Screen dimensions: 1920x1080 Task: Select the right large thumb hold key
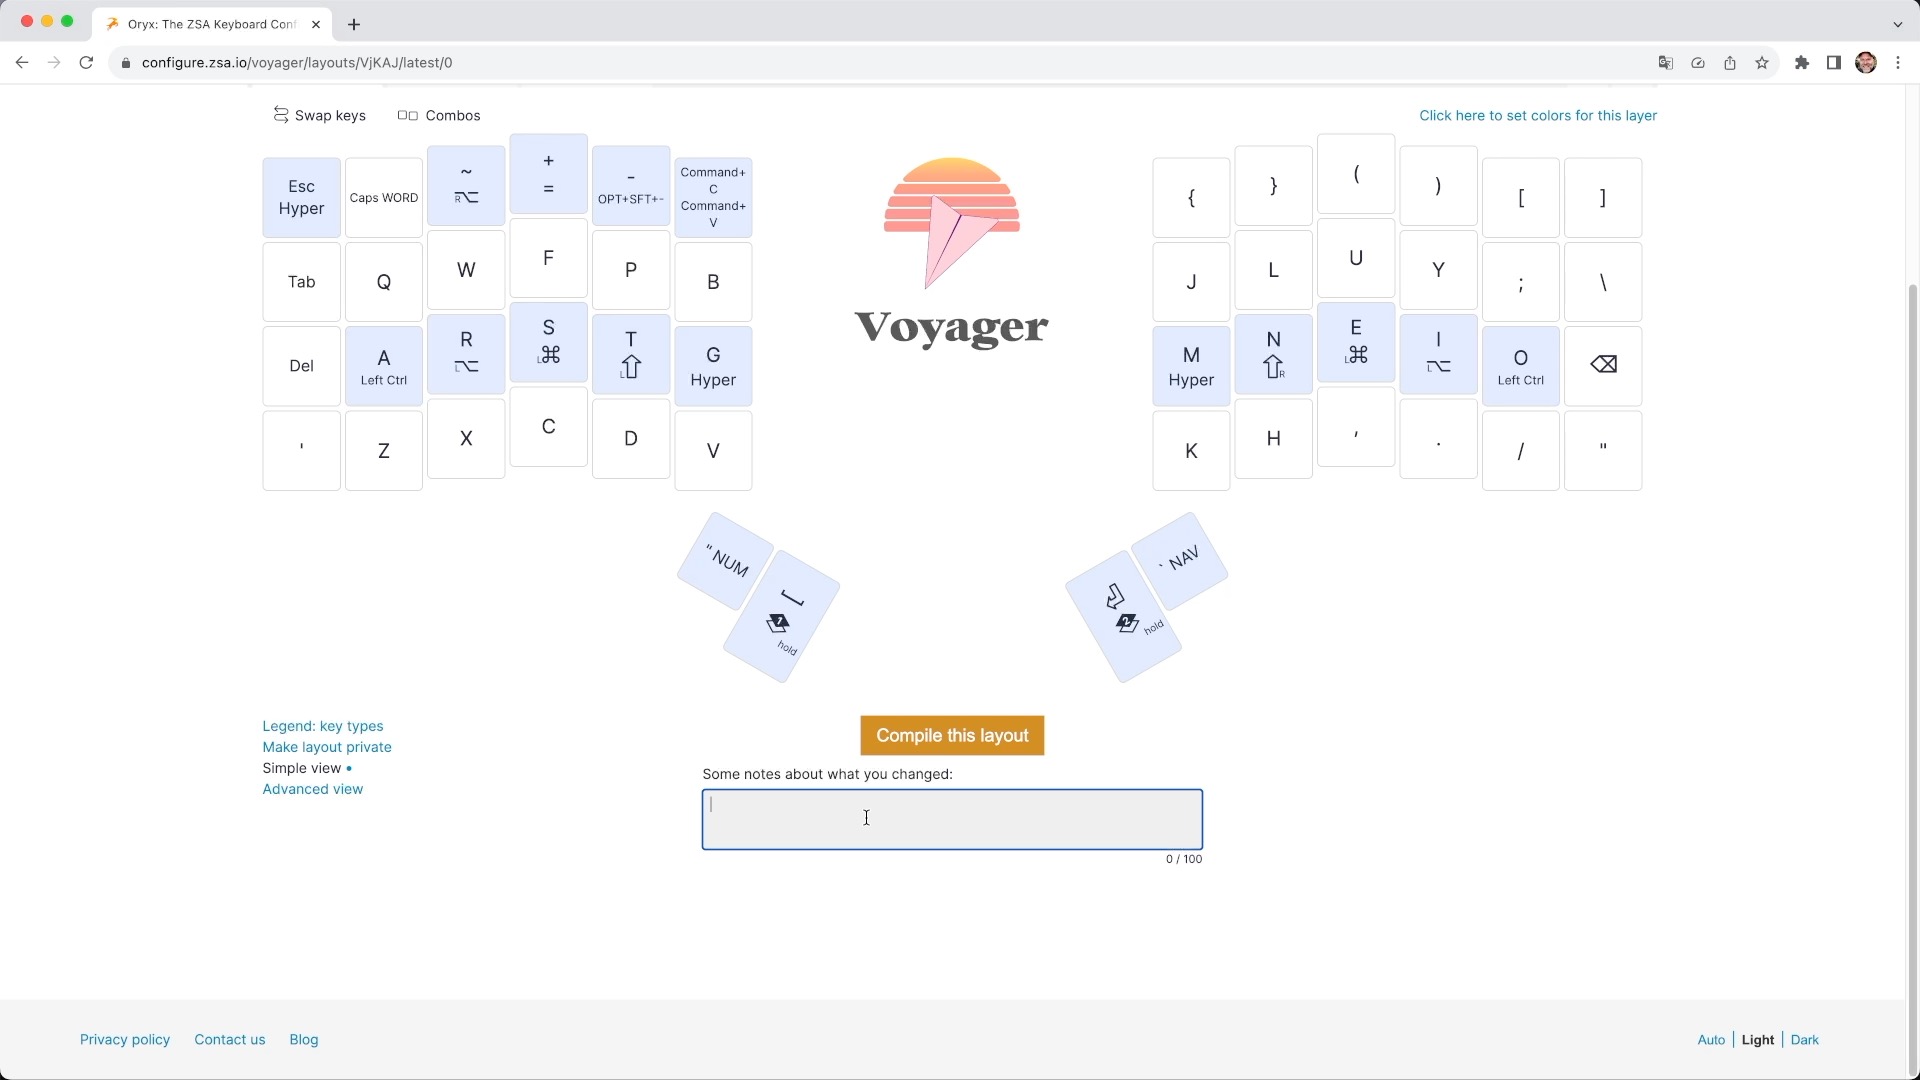(1124, 617)
